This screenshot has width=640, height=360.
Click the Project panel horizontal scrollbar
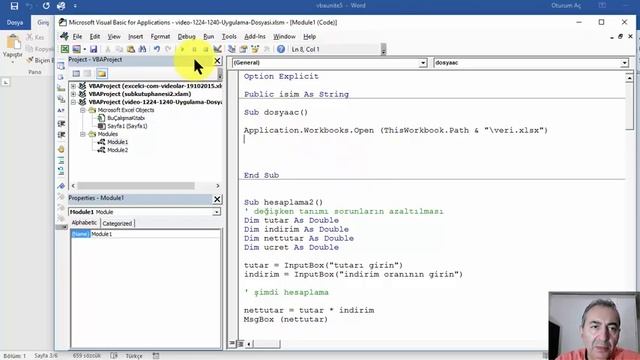coord(136,186)
